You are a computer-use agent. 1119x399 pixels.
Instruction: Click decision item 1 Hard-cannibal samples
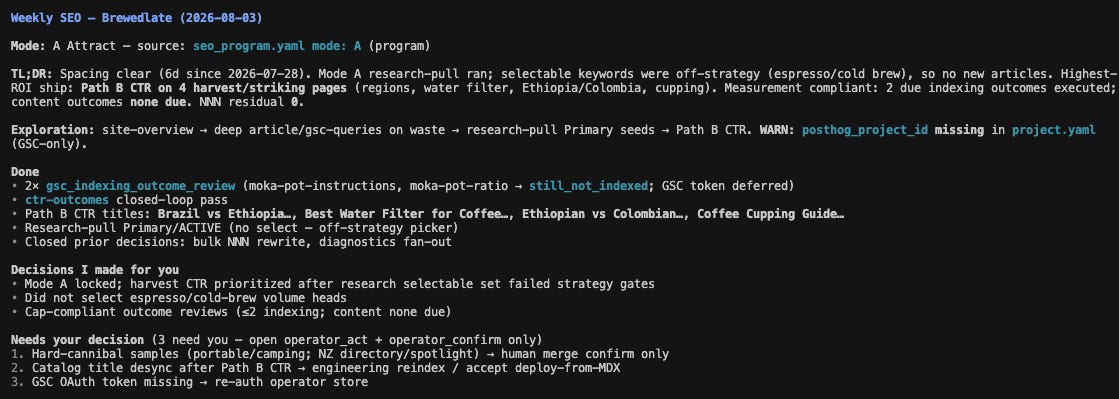pos(340,354)
